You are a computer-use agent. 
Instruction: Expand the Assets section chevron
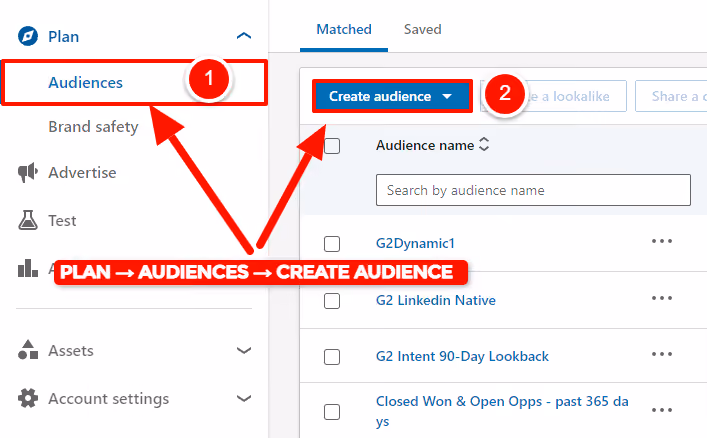(x=244, y=350)
